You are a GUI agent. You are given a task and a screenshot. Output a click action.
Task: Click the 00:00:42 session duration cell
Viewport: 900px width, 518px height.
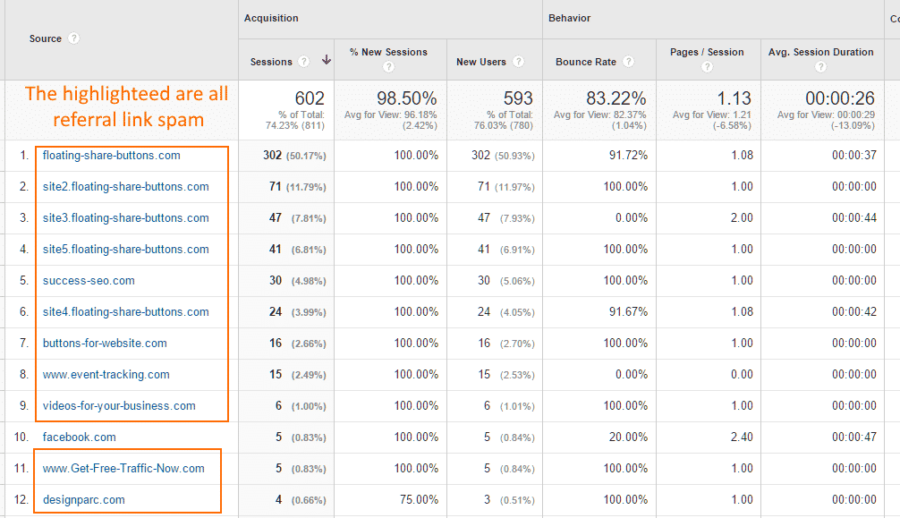point(854,312)
